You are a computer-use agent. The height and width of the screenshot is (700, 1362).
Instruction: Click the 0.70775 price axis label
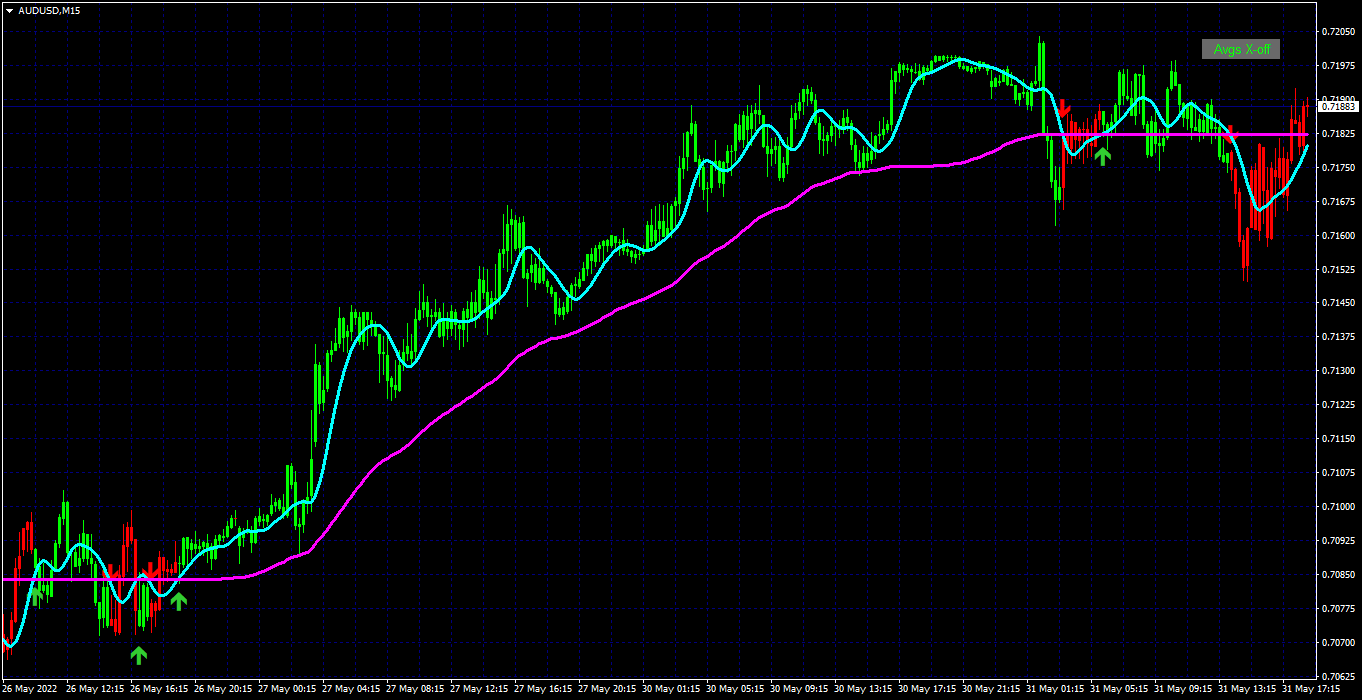click(x=1338, y=609)
